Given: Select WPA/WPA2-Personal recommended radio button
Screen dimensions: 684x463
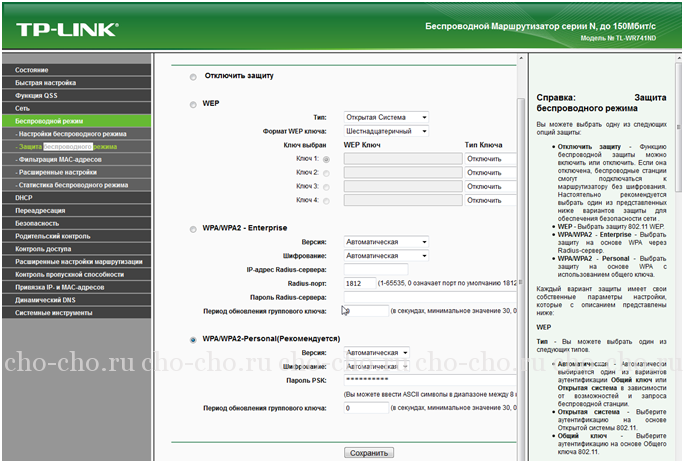Looking at the screenshot, I should [193, 340].
